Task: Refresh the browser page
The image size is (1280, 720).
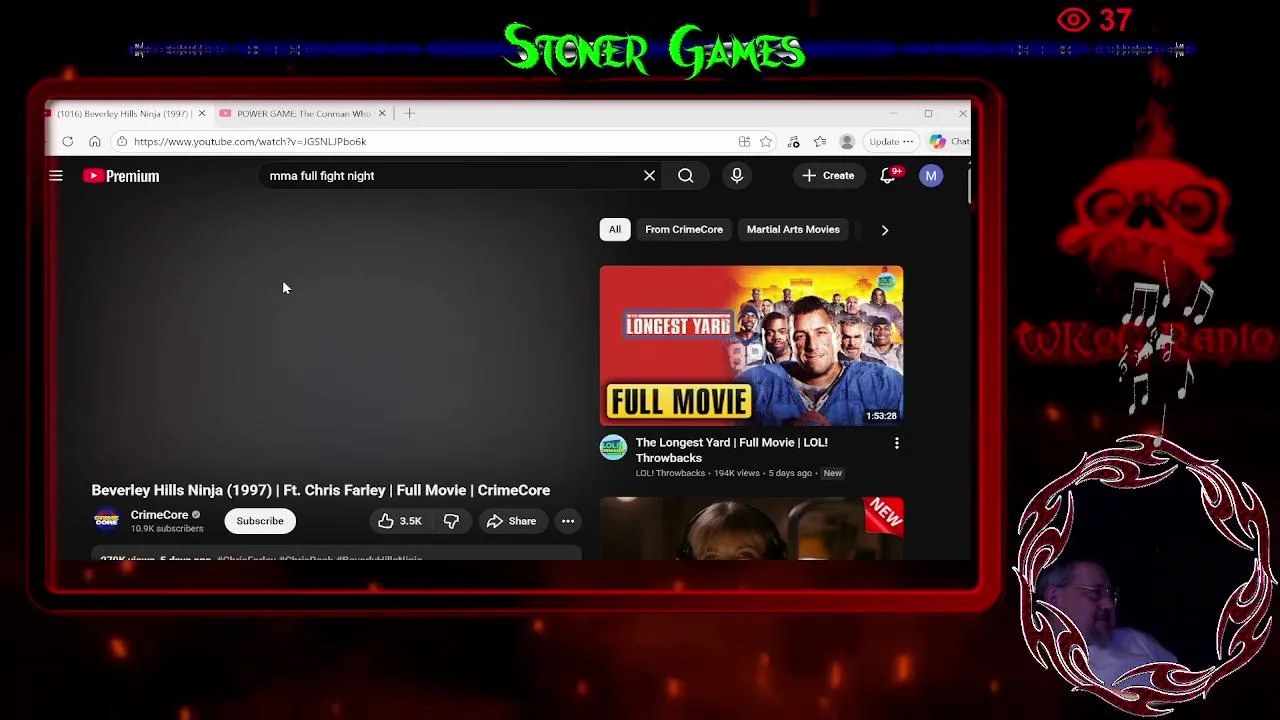Action: click(68, 141)
